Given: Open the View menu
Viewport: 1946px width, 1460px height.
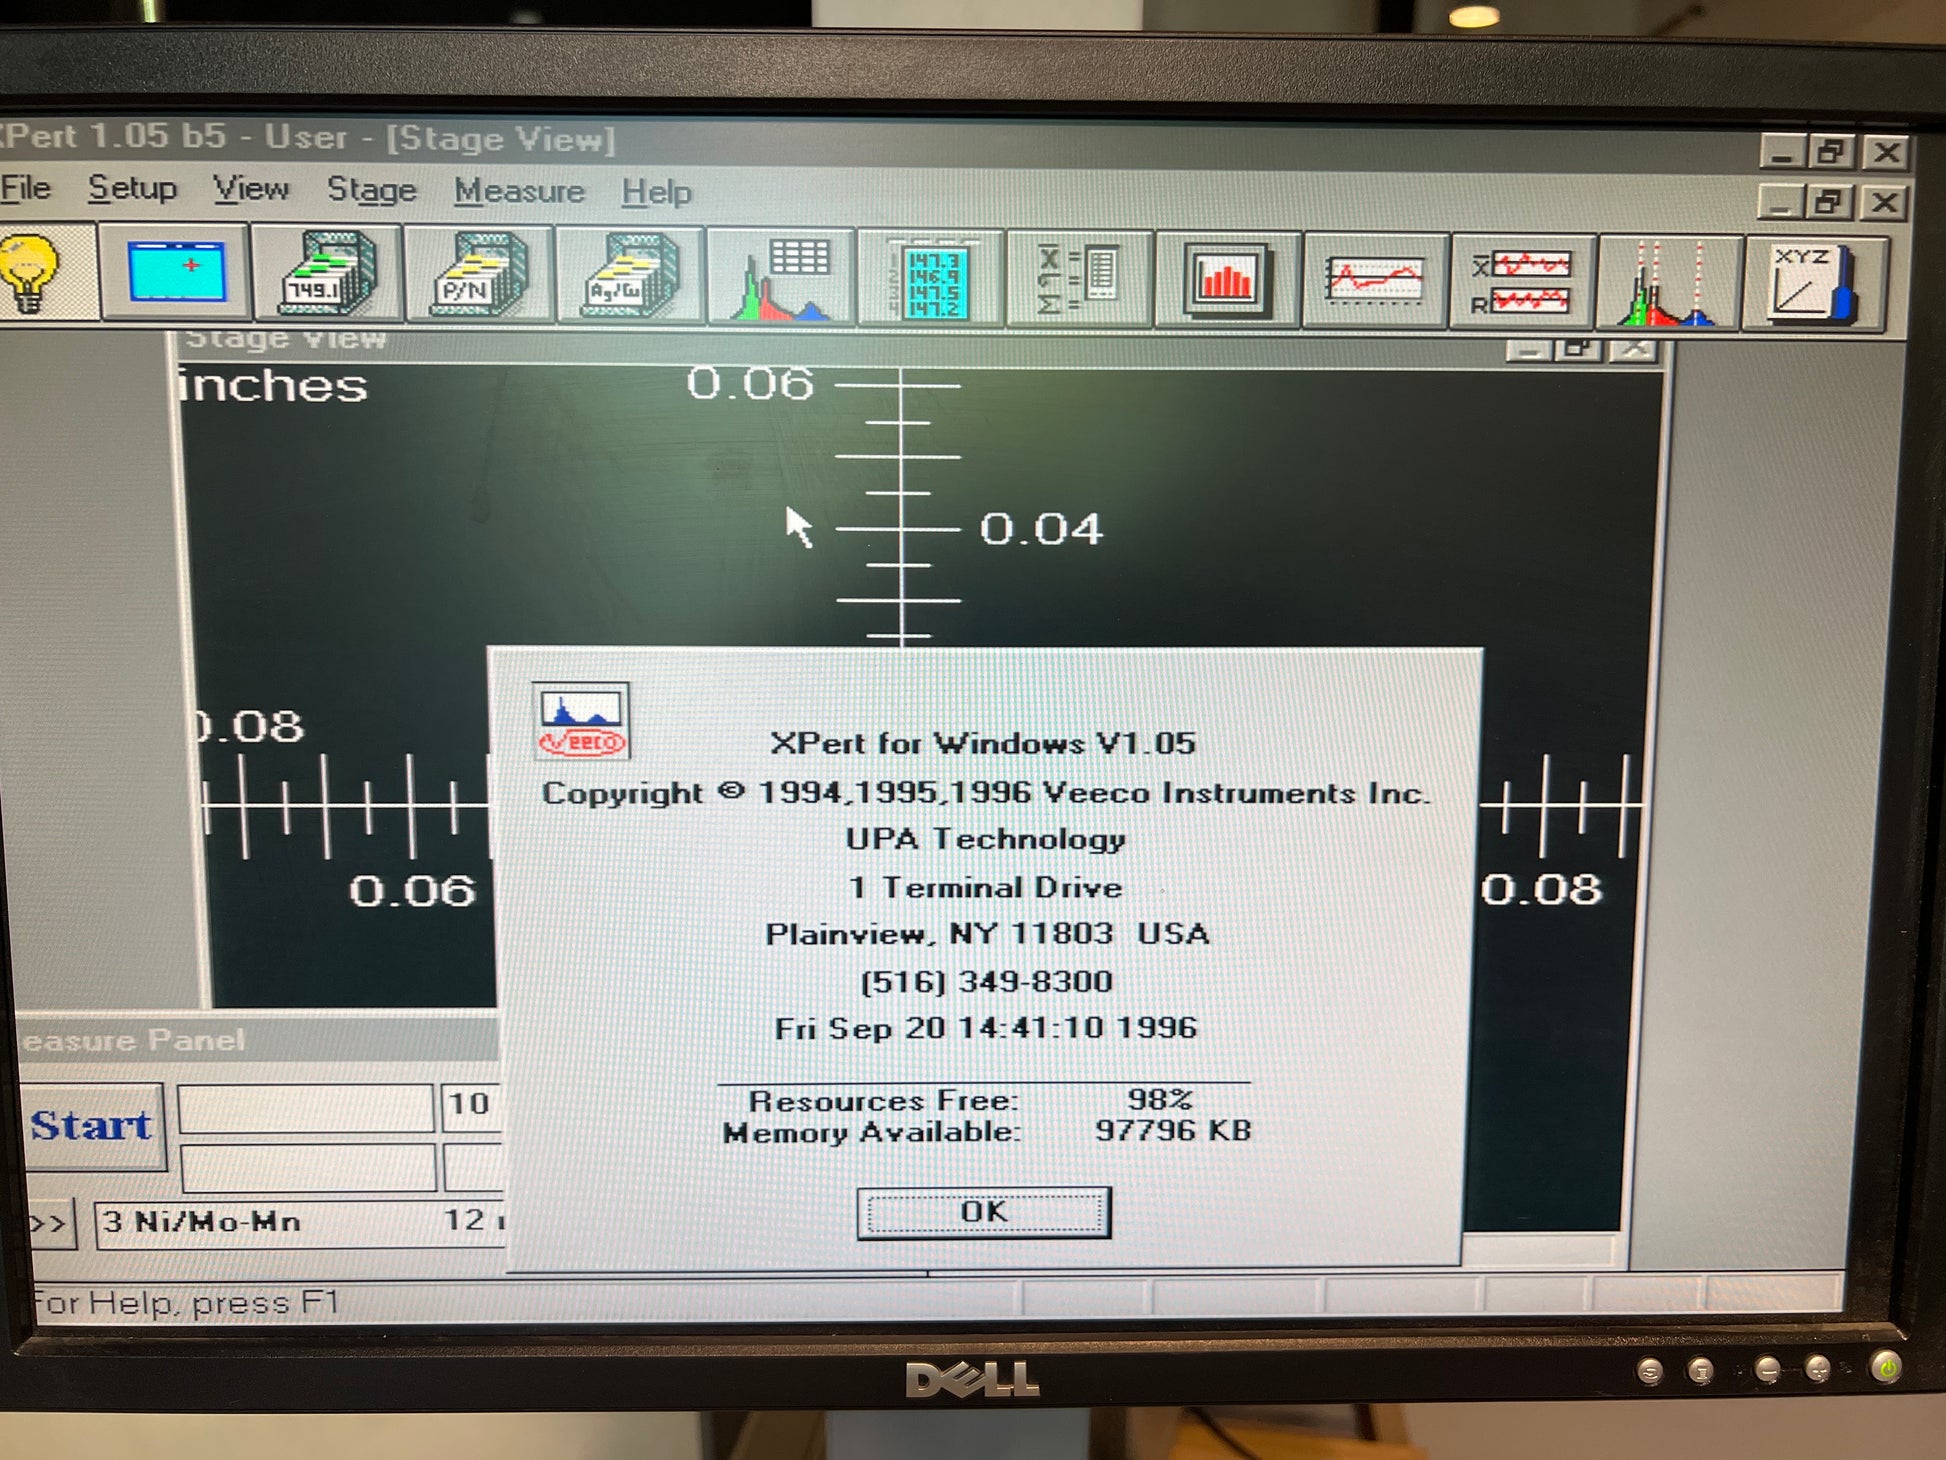Looking at the screenshot, I should pos(251,188).
